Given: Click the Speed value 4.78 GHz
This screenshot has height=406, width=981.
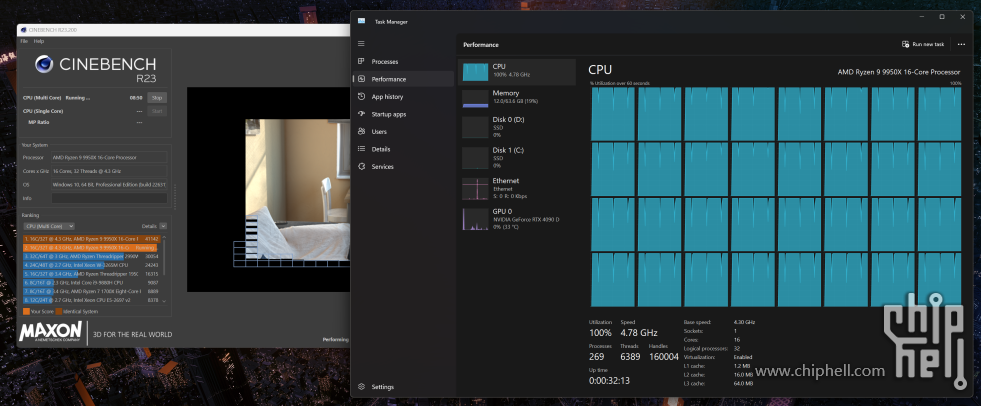Looking at the screenshot, I should pyautogui.click(x=639, y=333).
